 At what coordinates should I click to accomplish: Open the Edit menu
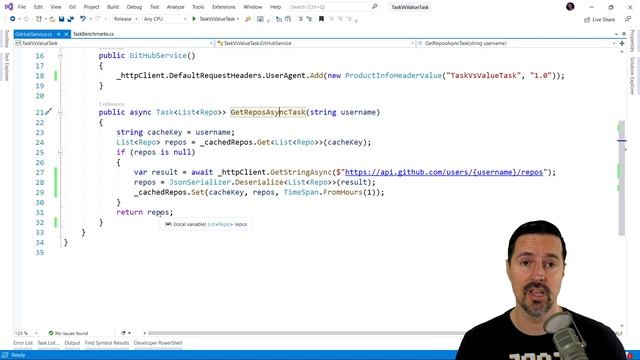click(38, 7)
